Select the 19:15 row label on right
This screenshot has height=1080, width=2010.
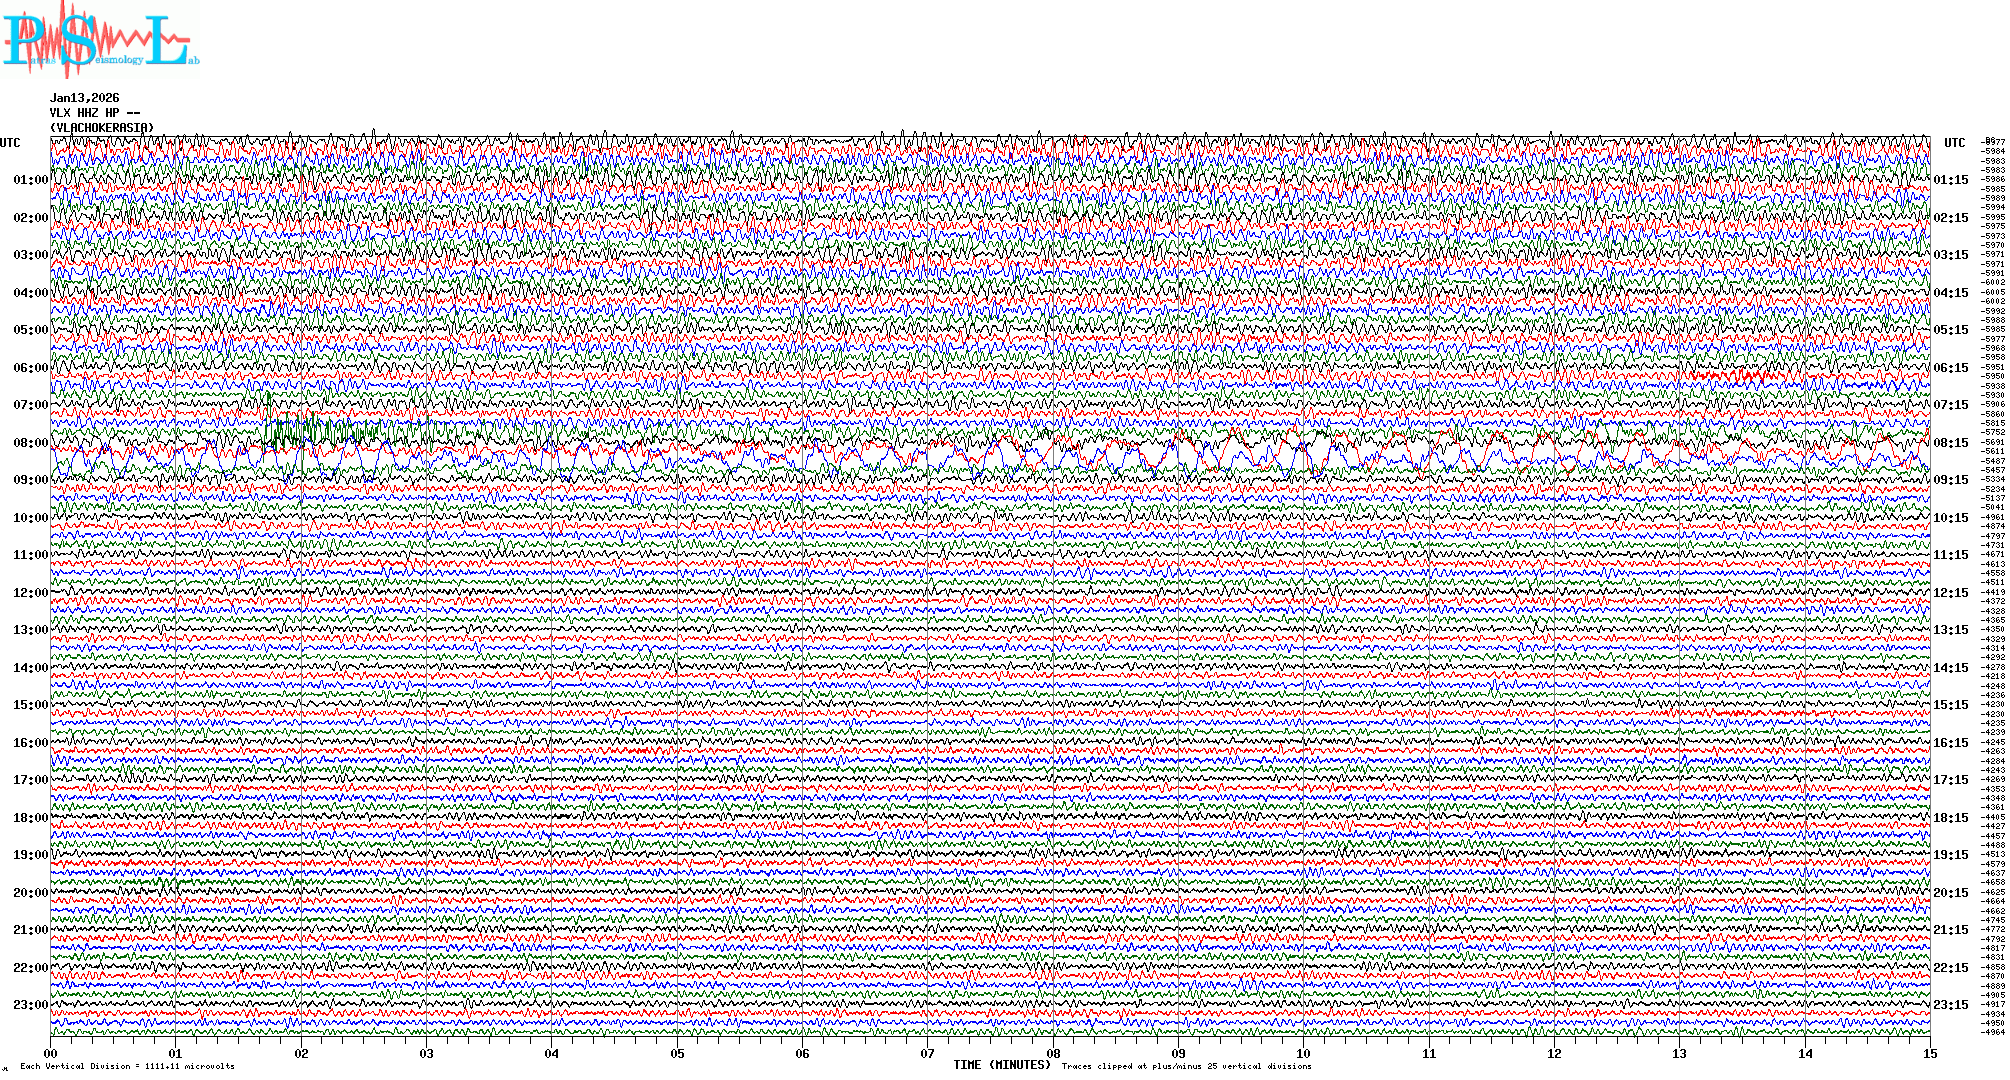point(1950,855)
